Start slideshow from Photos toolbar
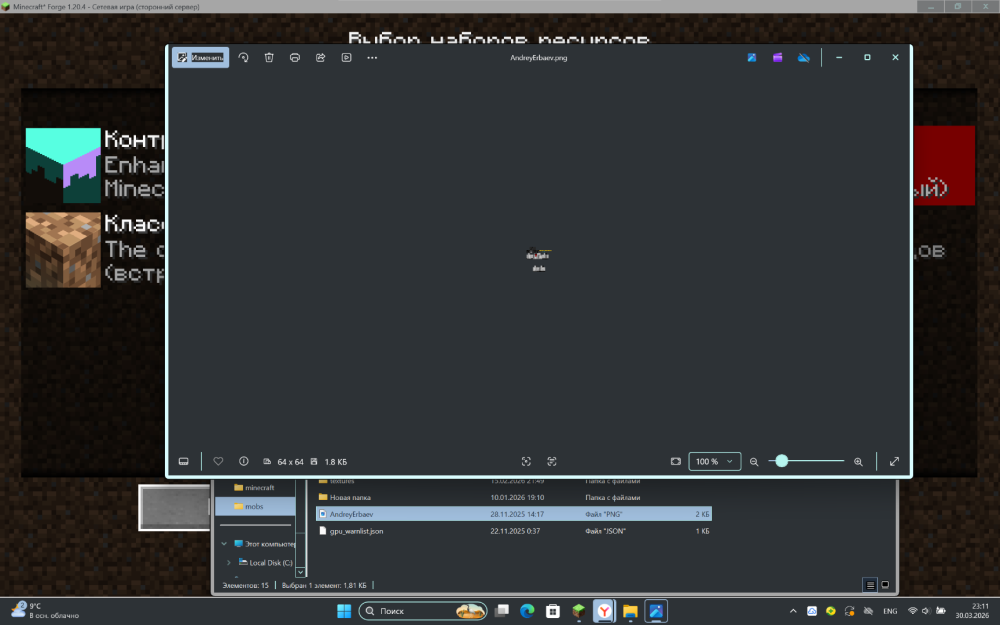 tap(346, 57)
